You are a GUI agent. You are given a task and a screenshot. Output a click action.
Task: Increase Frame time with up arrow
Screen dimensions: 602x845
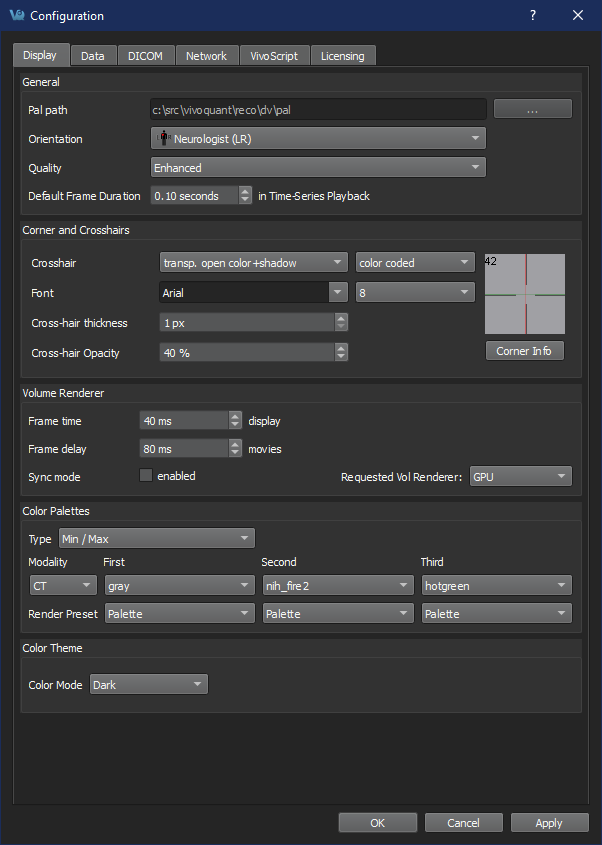tap(236, 417)
